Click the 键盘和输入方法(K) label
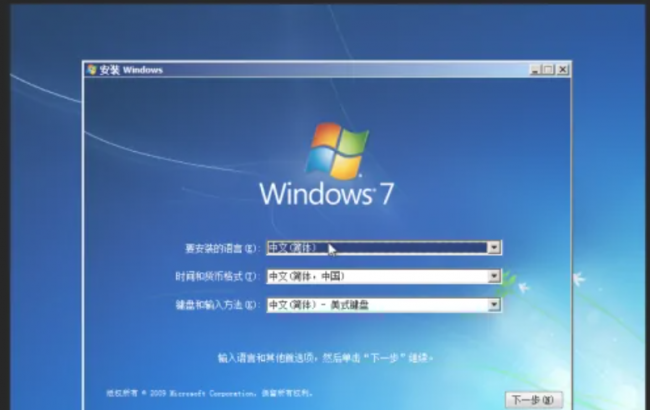Image resolution: width=650 pixels, height=410 pixels. [217, 305]
